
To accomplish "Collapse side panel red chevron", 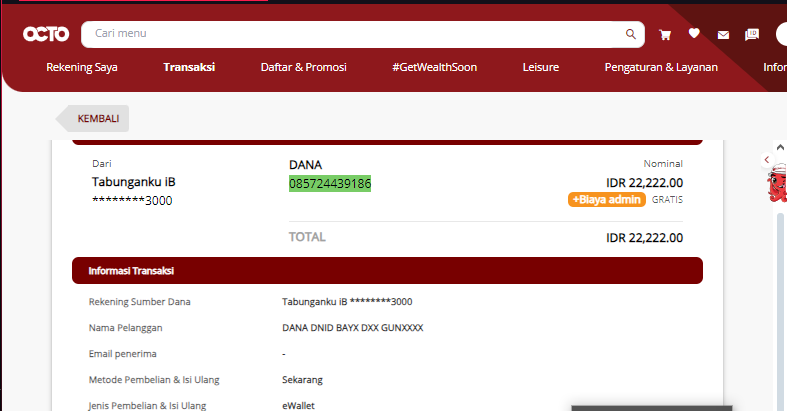I will coord(766,160).
